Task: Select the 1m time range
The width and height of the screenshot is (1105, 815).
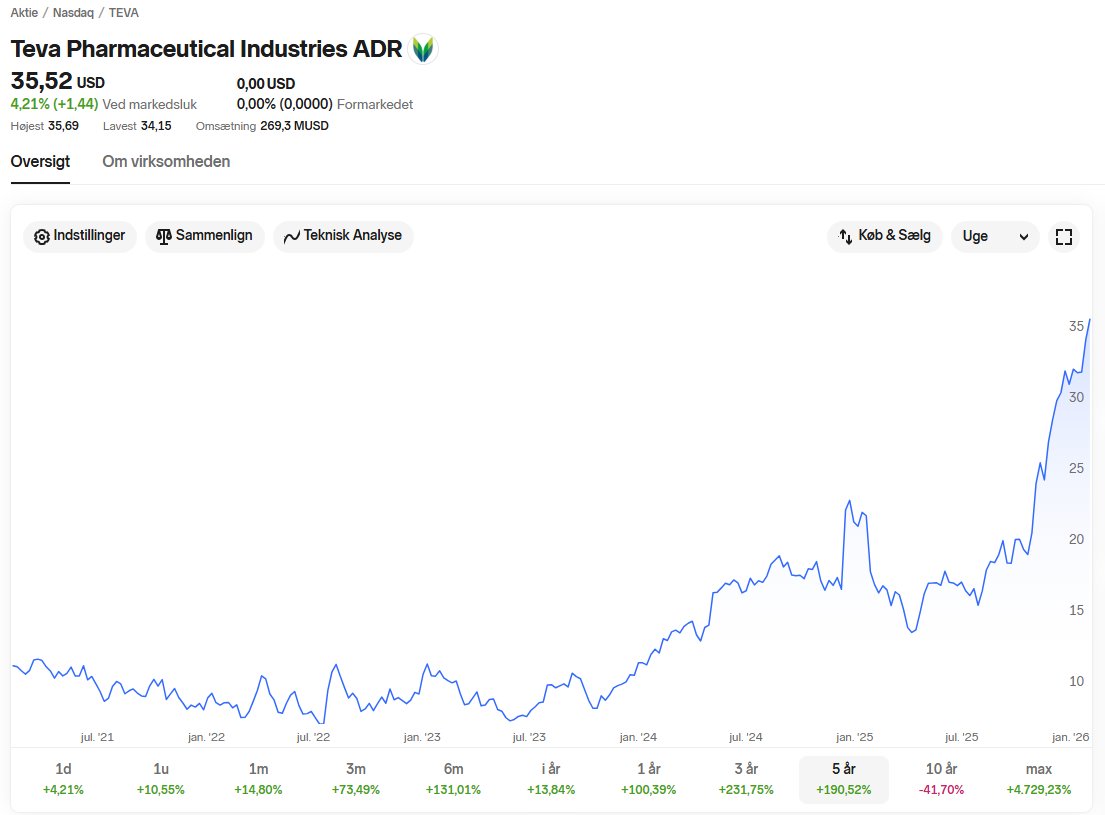Action: tap(259, 779)
